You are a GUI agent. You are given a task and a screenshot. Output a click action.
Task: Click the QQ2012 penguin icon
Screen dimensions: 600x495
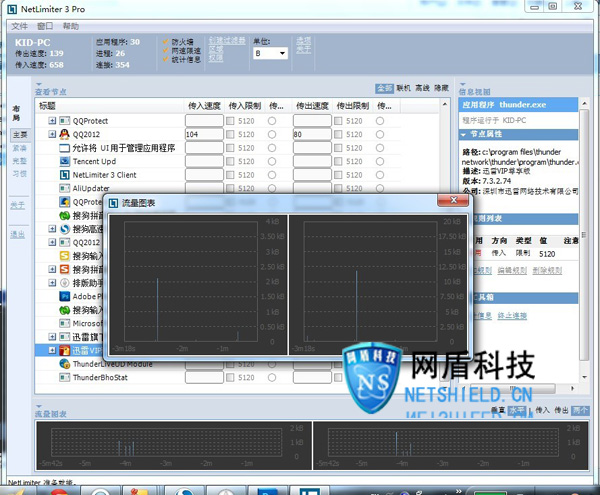pos(64,134)
